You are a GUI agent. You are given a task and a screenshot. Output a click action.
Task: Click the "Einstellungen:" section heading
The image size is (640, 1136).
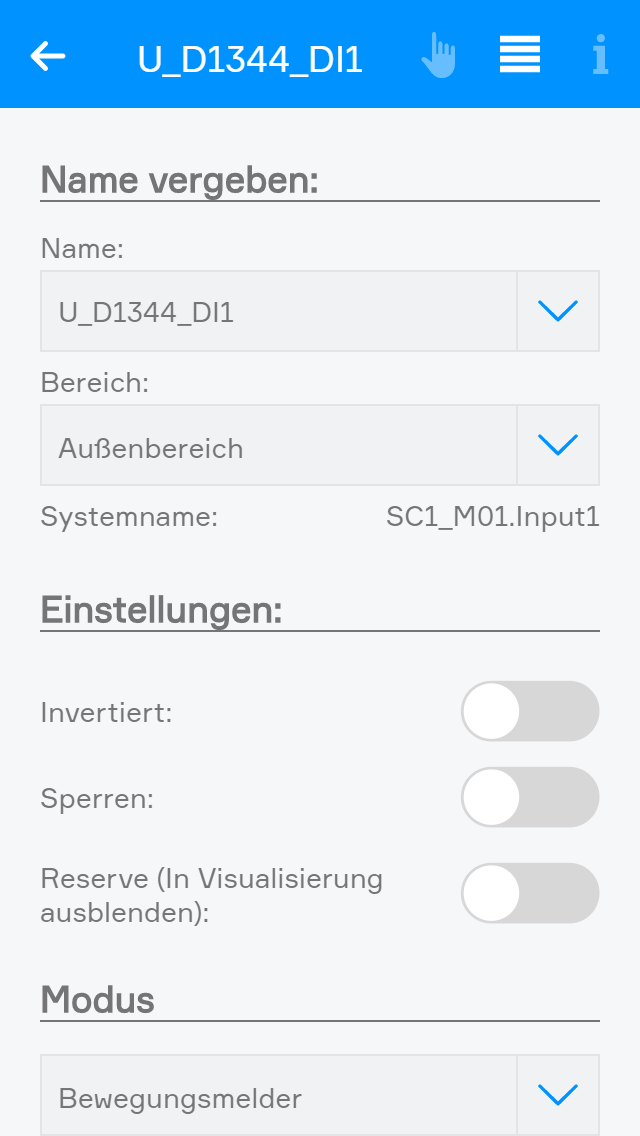pyautogui.click(x=161, y=609)
